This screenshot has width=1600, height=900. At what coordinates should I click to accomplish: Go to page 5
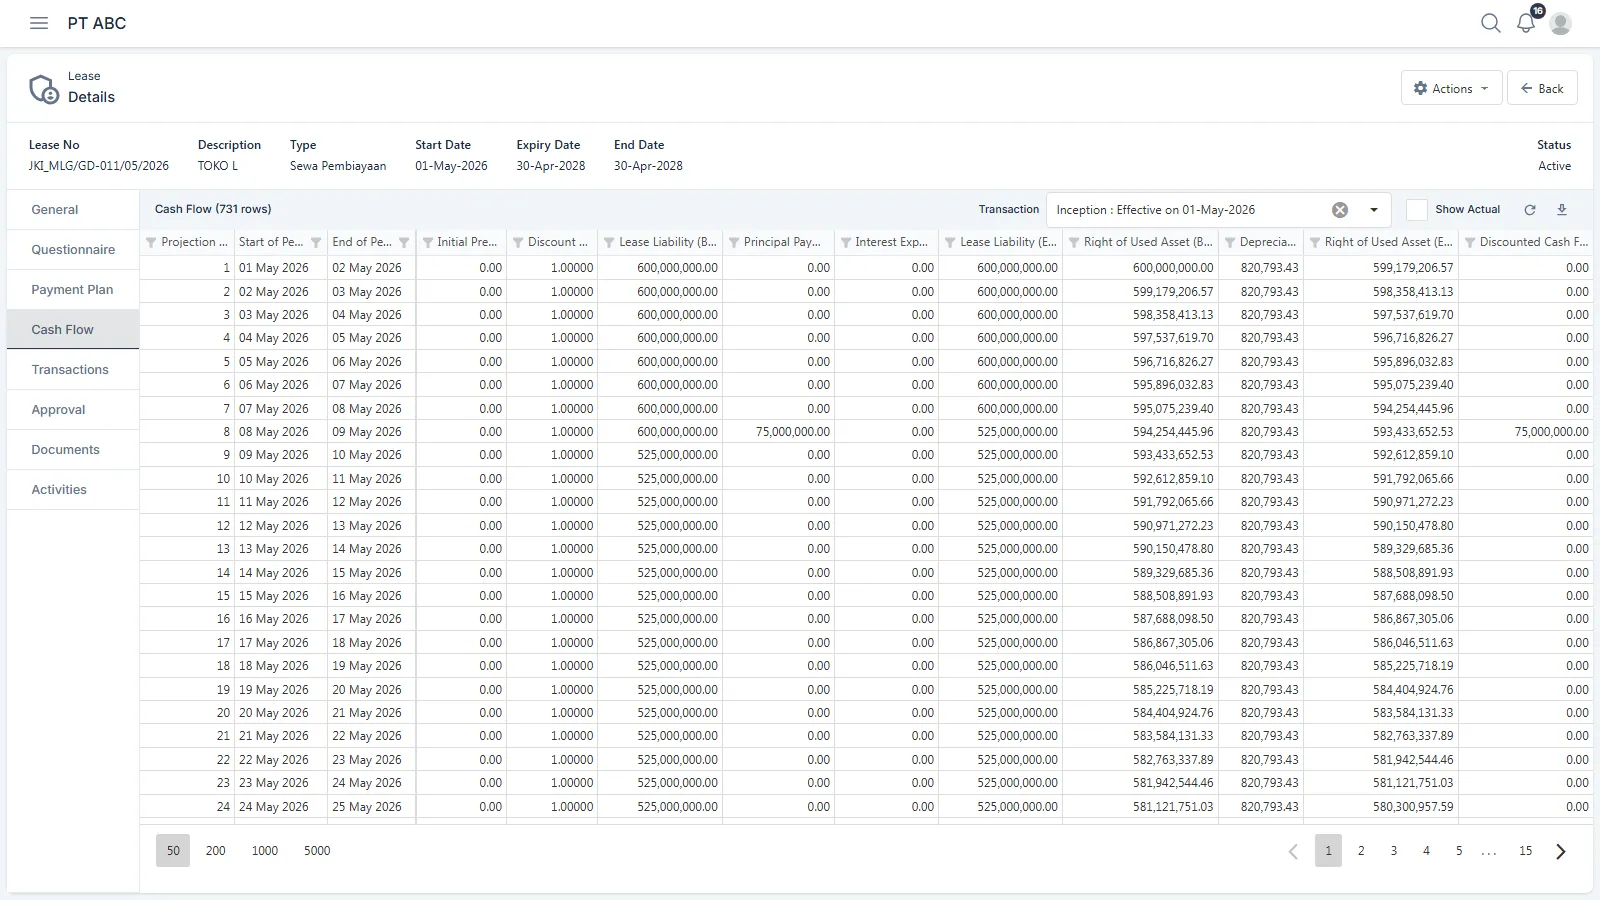(x=1459, y=851)
